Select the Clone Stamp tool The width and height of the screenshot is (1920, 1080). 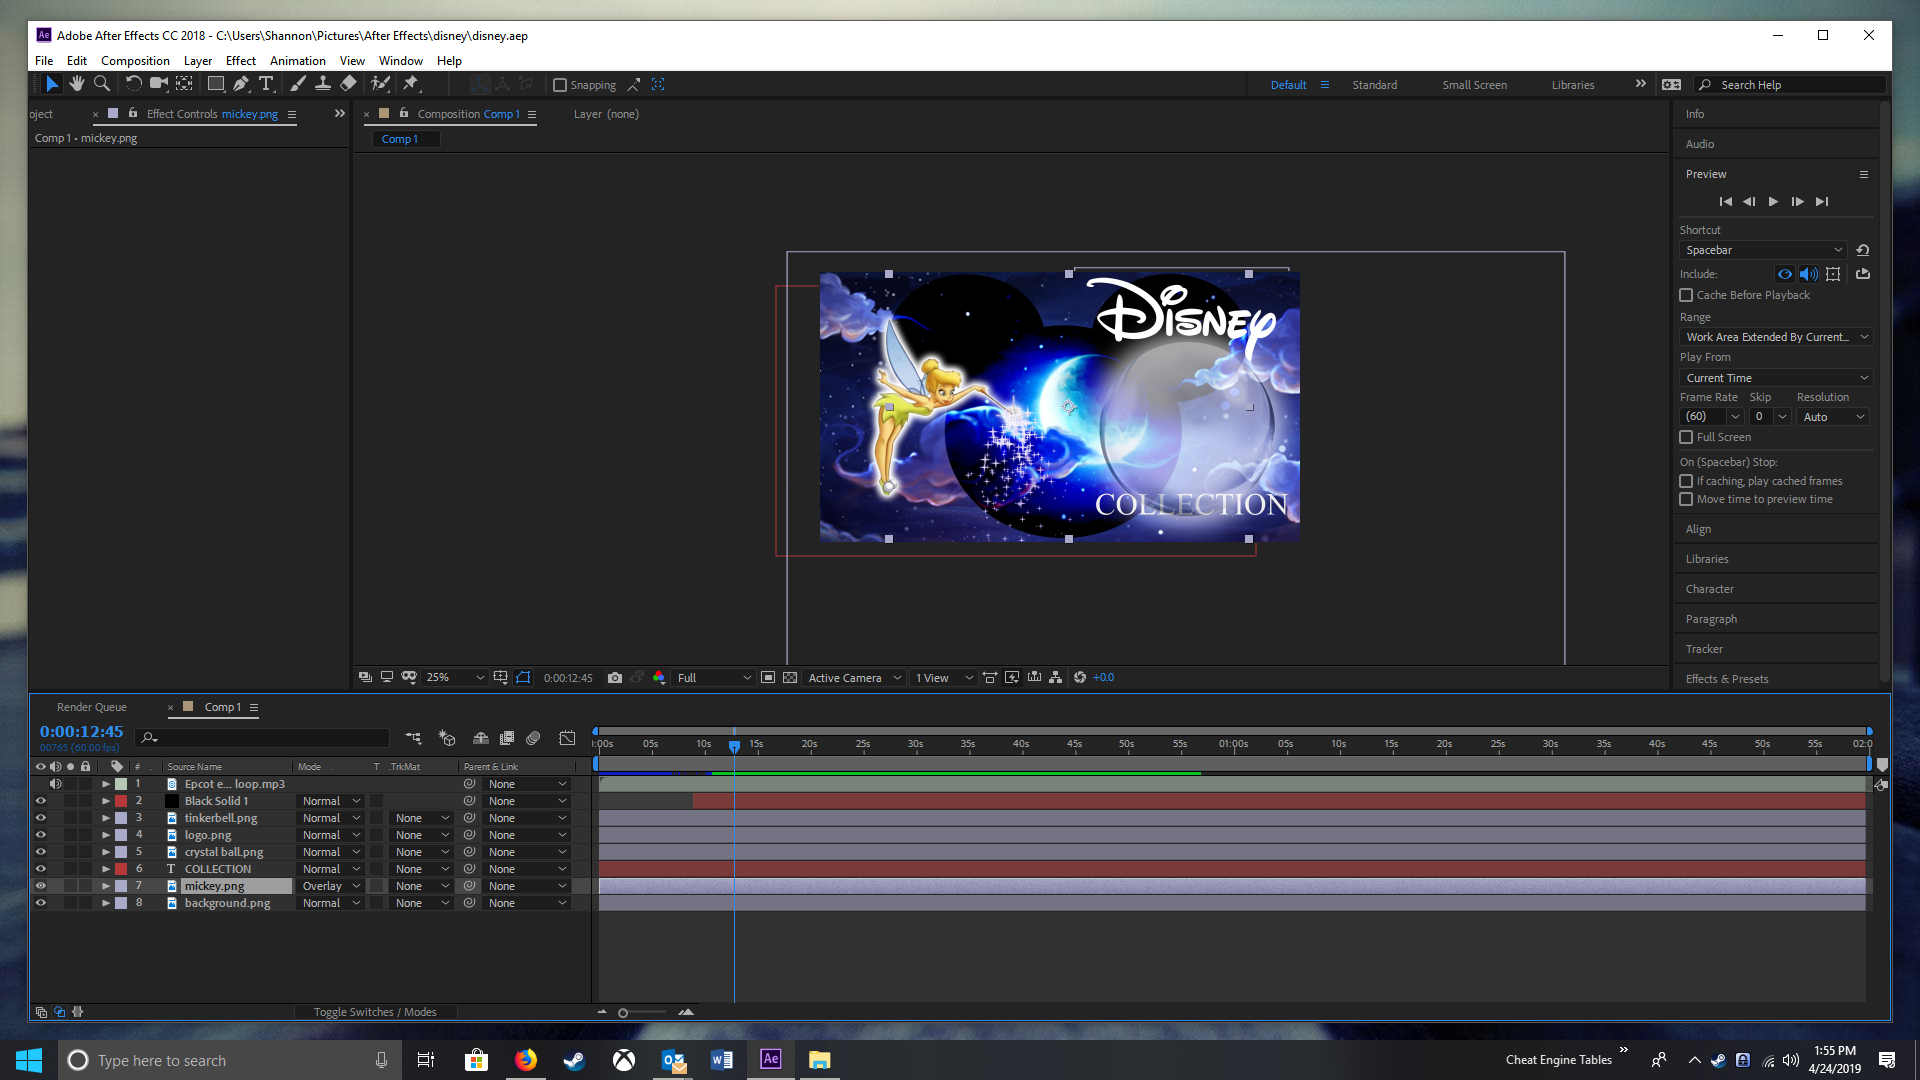[323, 84]
